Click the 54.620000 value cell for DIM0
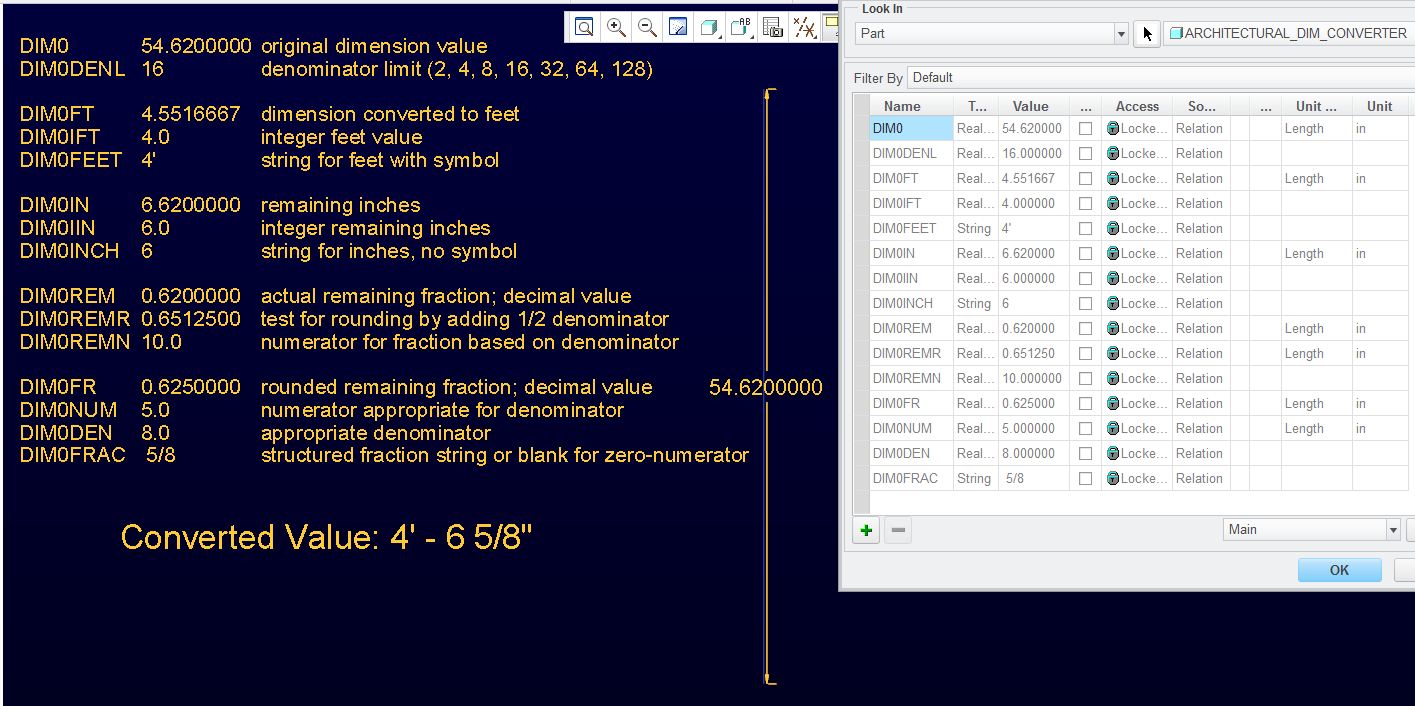 coord(1034,128)
